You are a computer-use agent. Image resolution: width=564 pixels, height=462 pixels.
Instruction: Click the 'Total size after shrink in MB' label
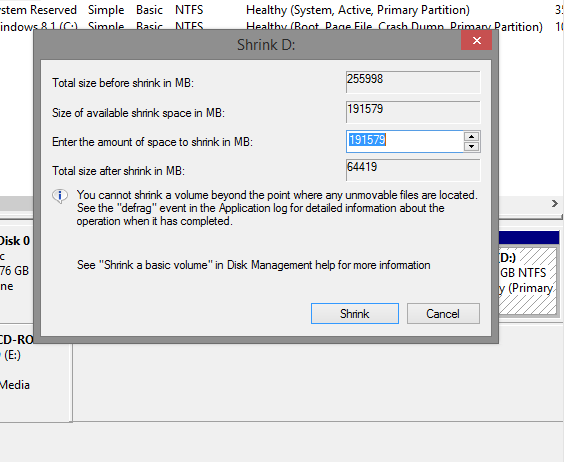[118, 171]
